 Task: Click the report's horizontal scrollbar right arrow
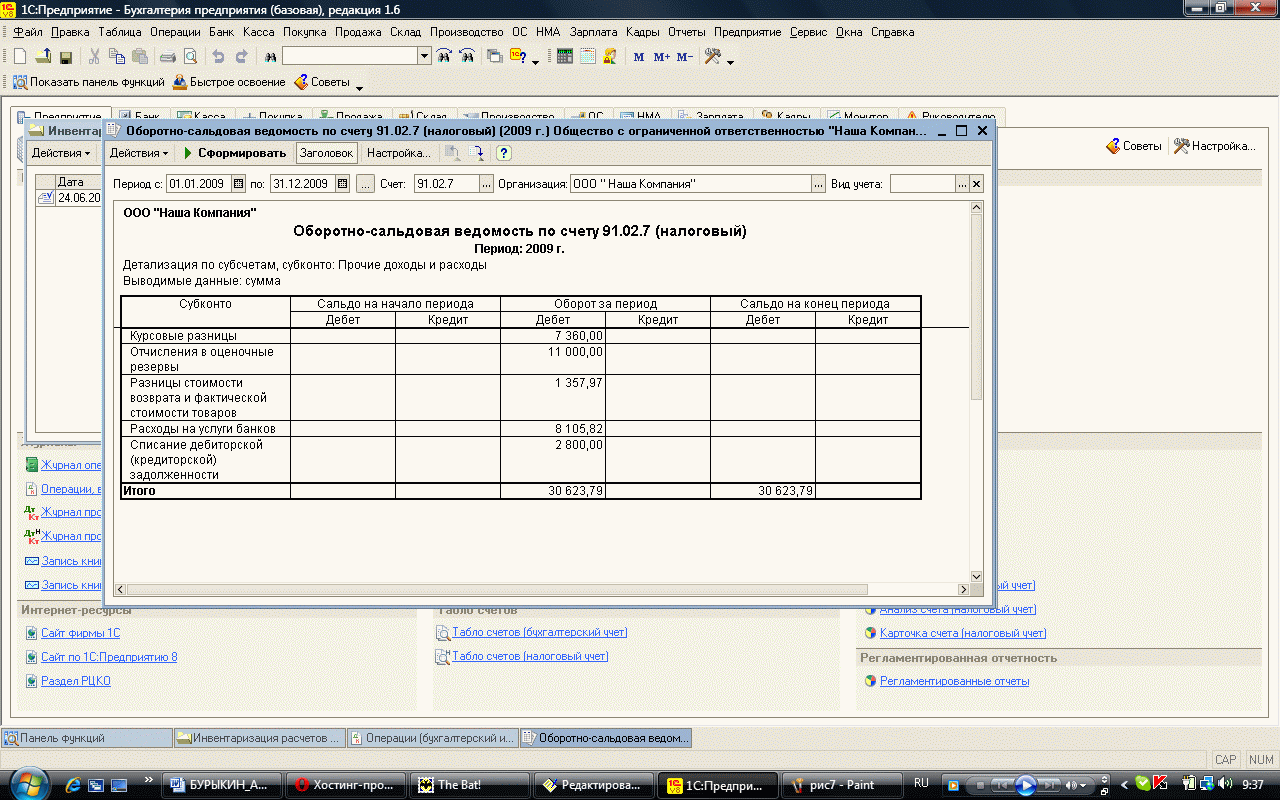pos(962,590)
